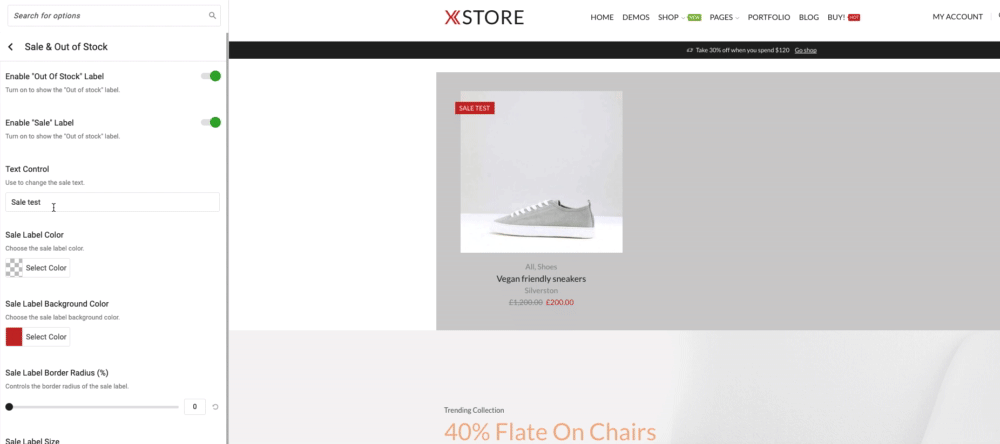
Task: Toggle the "Out Of Stock" label switch
Action: click(x=211, y=76)
